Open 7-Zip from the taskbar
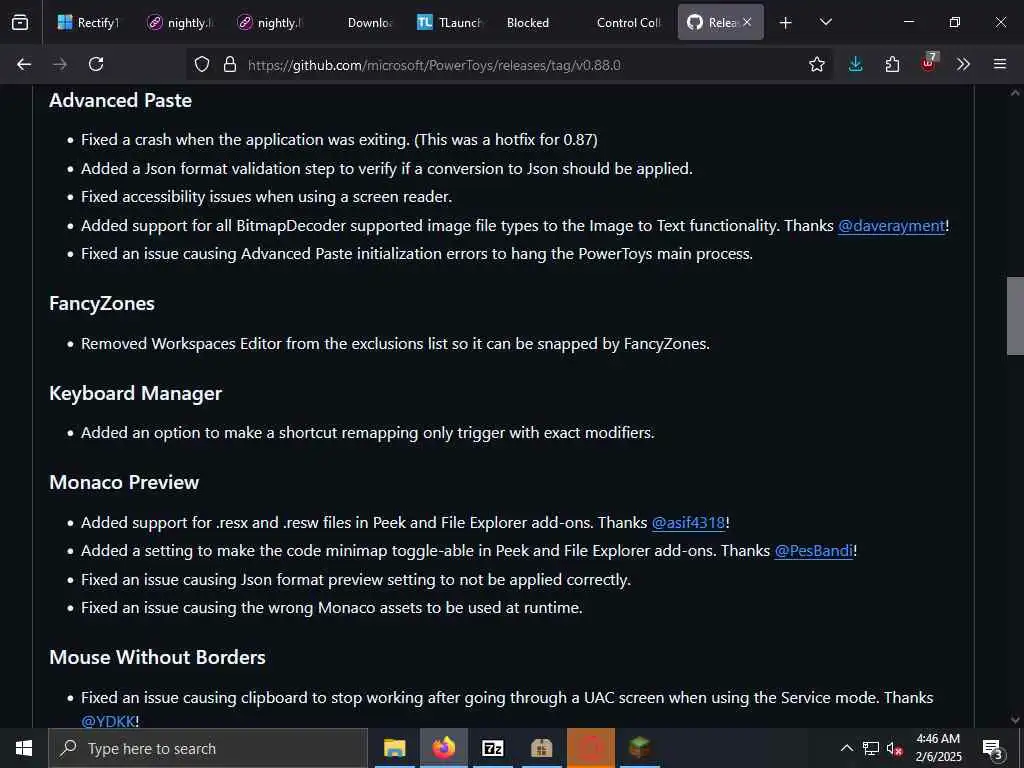The image size is (1024, 768). pos(492,748)
